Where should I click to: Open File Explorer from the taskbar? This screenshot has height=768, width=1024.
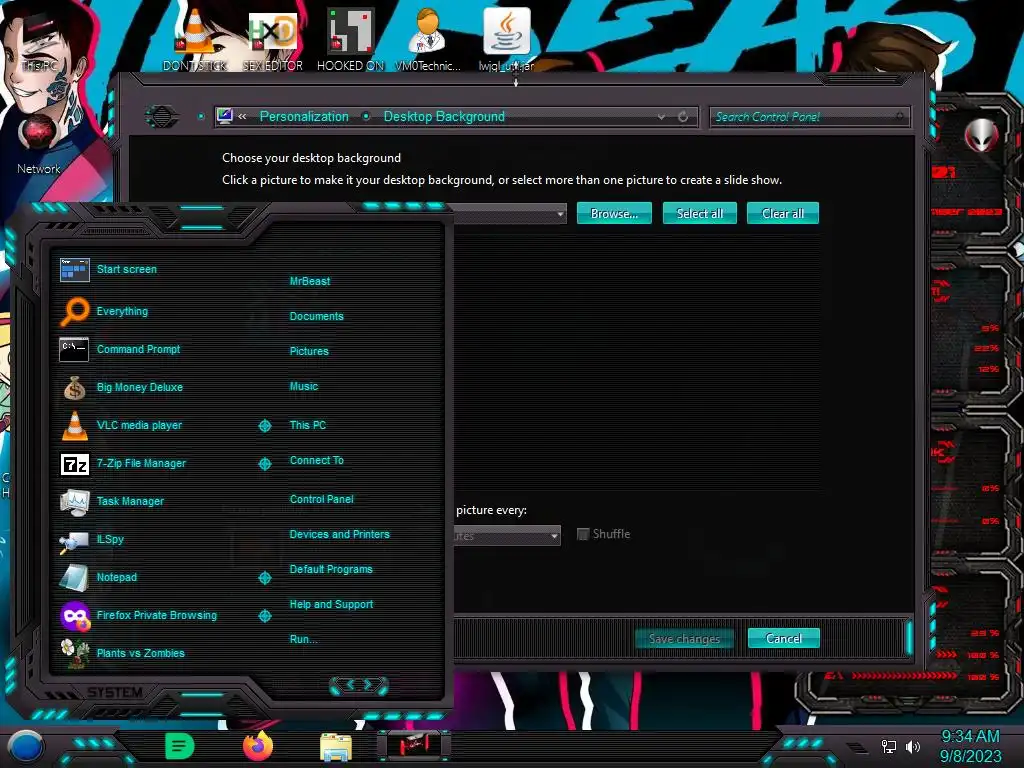pyautogui.click(x=336, y=747)
